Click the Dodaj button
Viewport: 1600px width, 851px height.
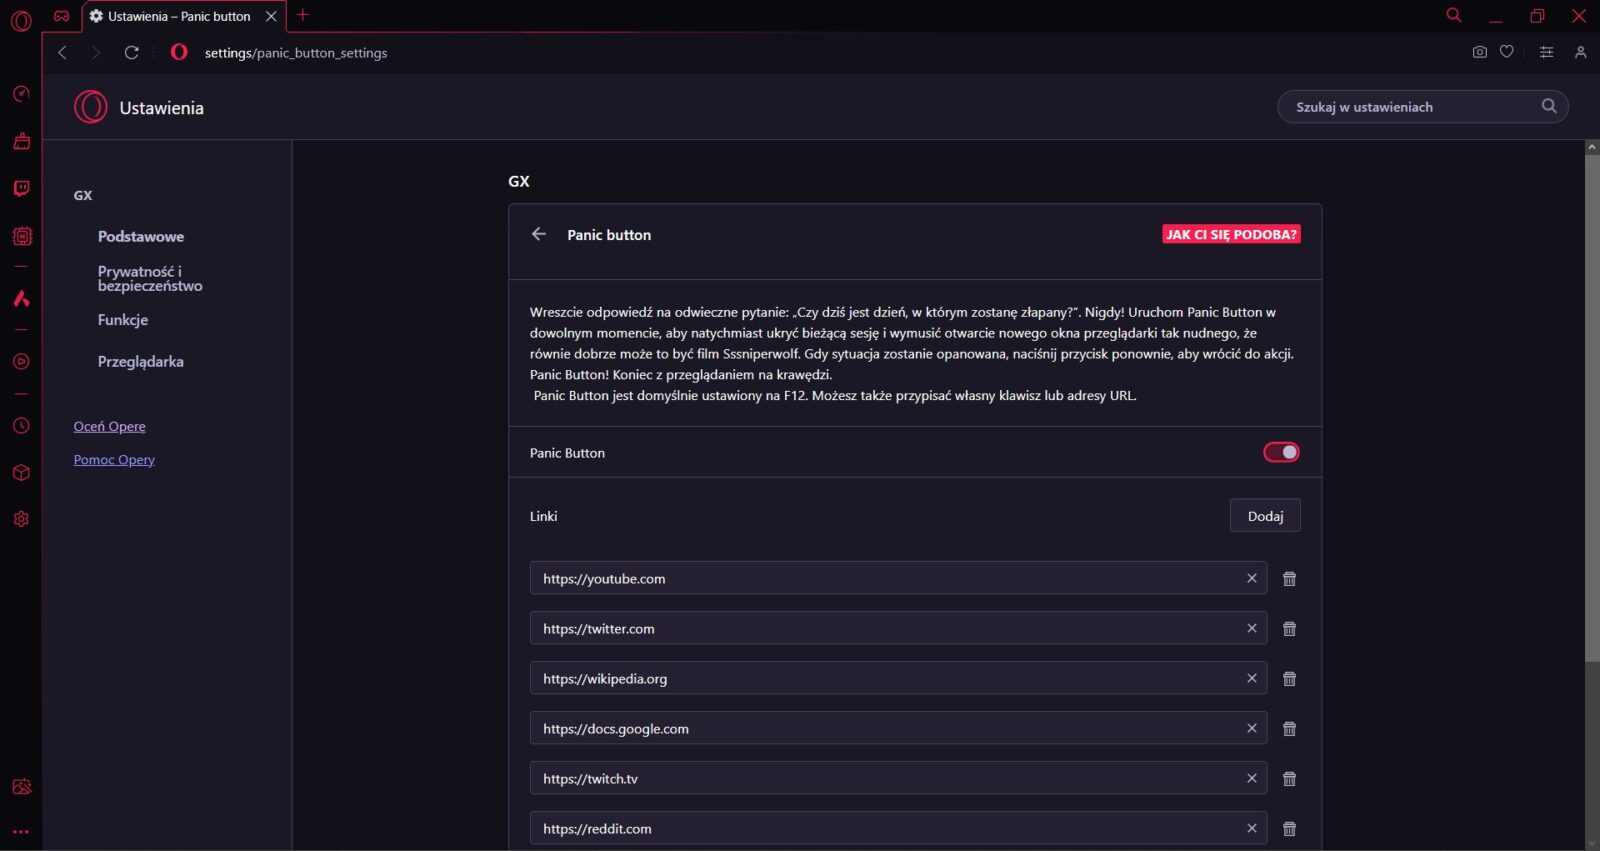(1264, 516)
